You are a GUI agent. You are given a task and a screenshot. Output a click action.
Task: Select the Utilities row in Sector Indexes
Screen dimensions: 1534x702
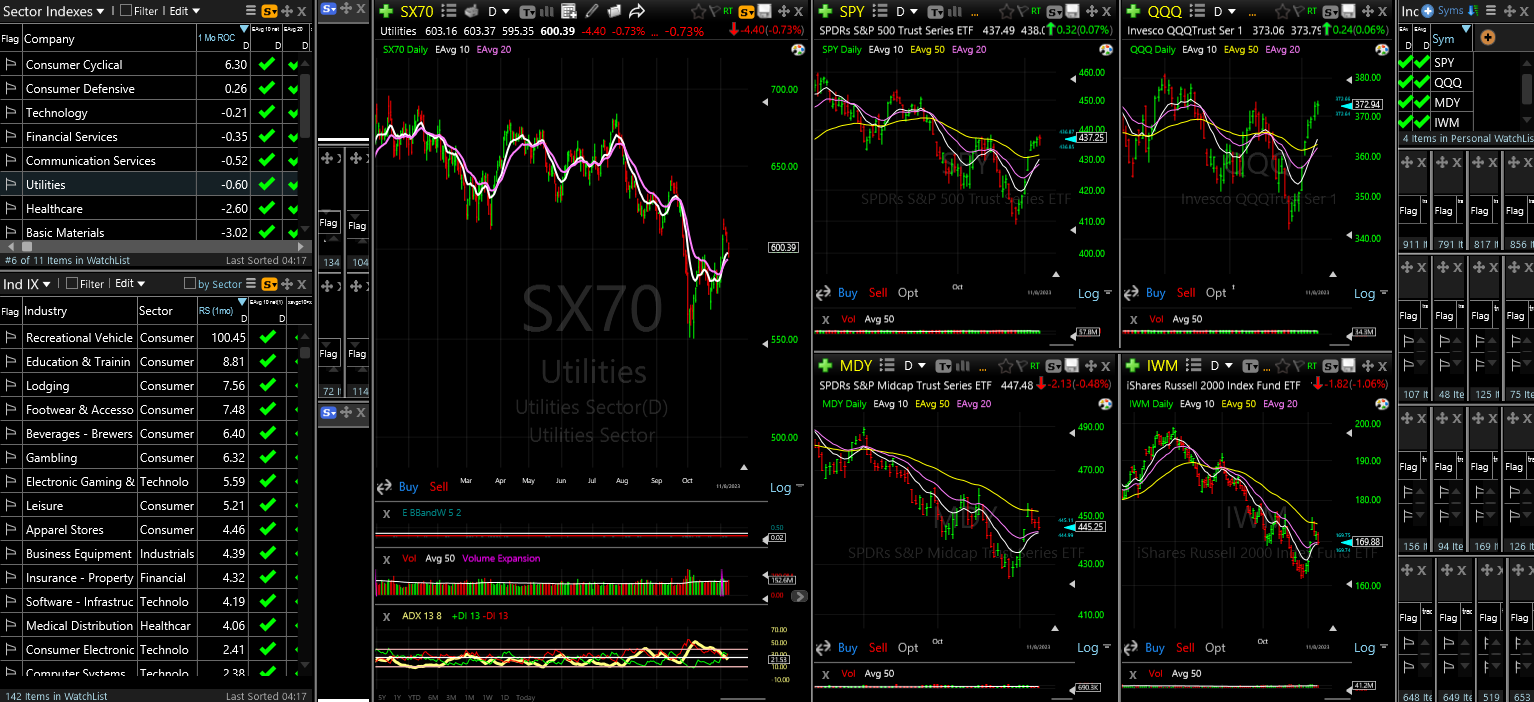149,184
